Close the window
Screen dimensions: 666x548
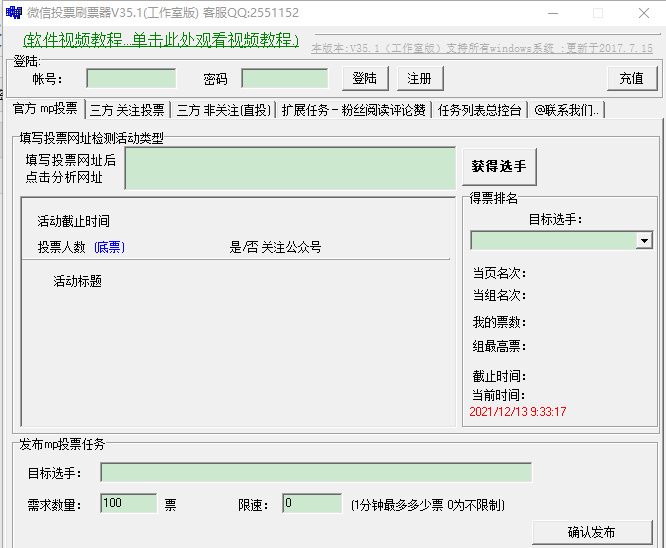click(644, 13)
